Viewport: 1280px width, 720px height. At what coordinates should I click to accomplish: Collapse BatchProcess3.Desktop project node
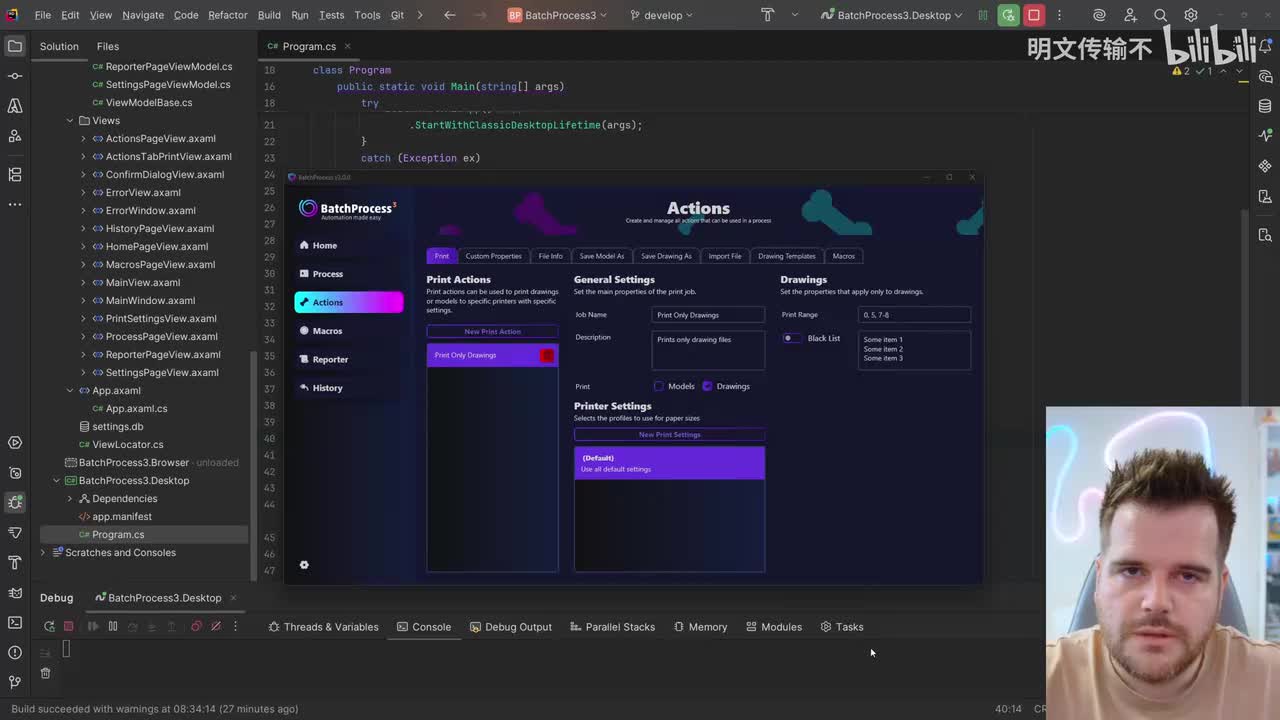(56, 480)
